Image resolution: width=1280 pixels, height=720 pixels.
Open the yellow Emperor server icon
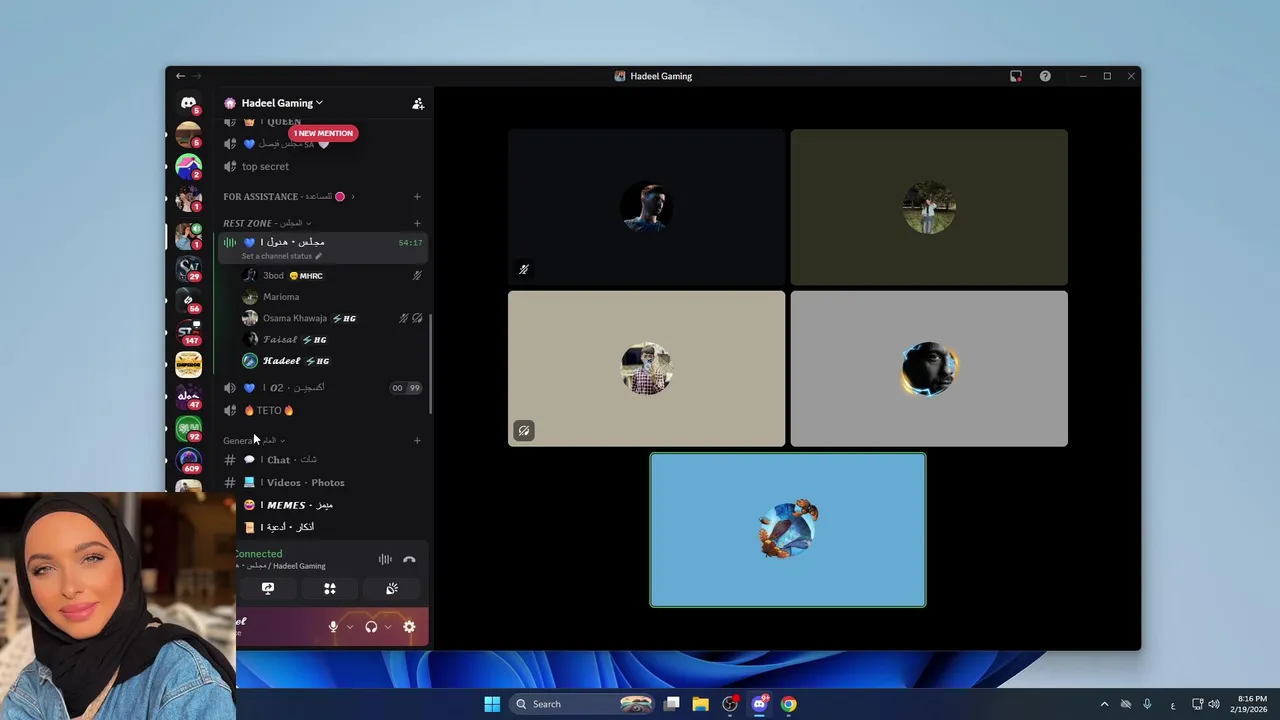188,364
